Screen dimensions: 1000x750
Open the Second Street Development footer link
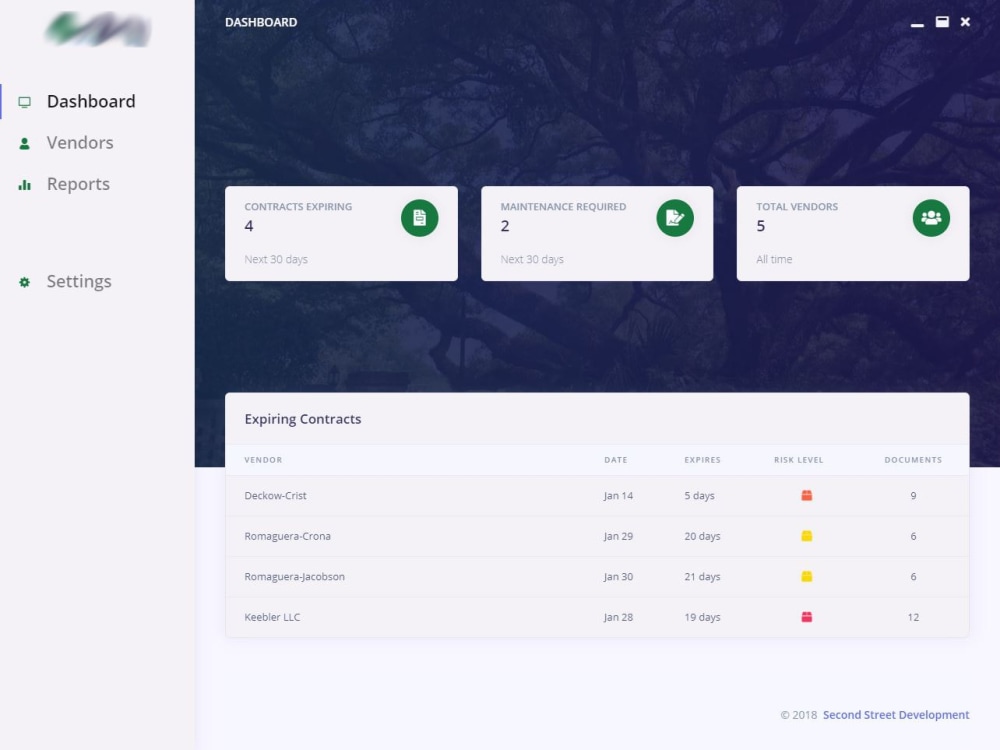pos(895,715)
